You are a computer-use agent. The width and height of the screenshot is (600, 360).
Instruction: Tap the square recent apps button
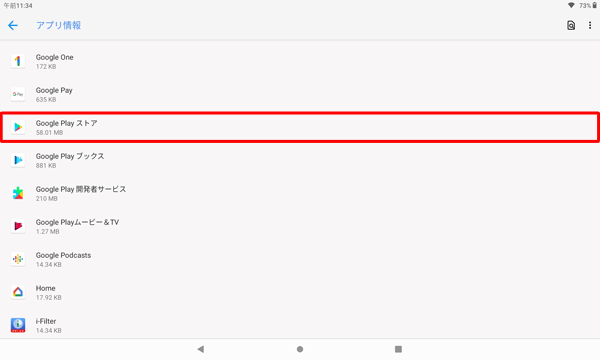[x=398, y=349]
